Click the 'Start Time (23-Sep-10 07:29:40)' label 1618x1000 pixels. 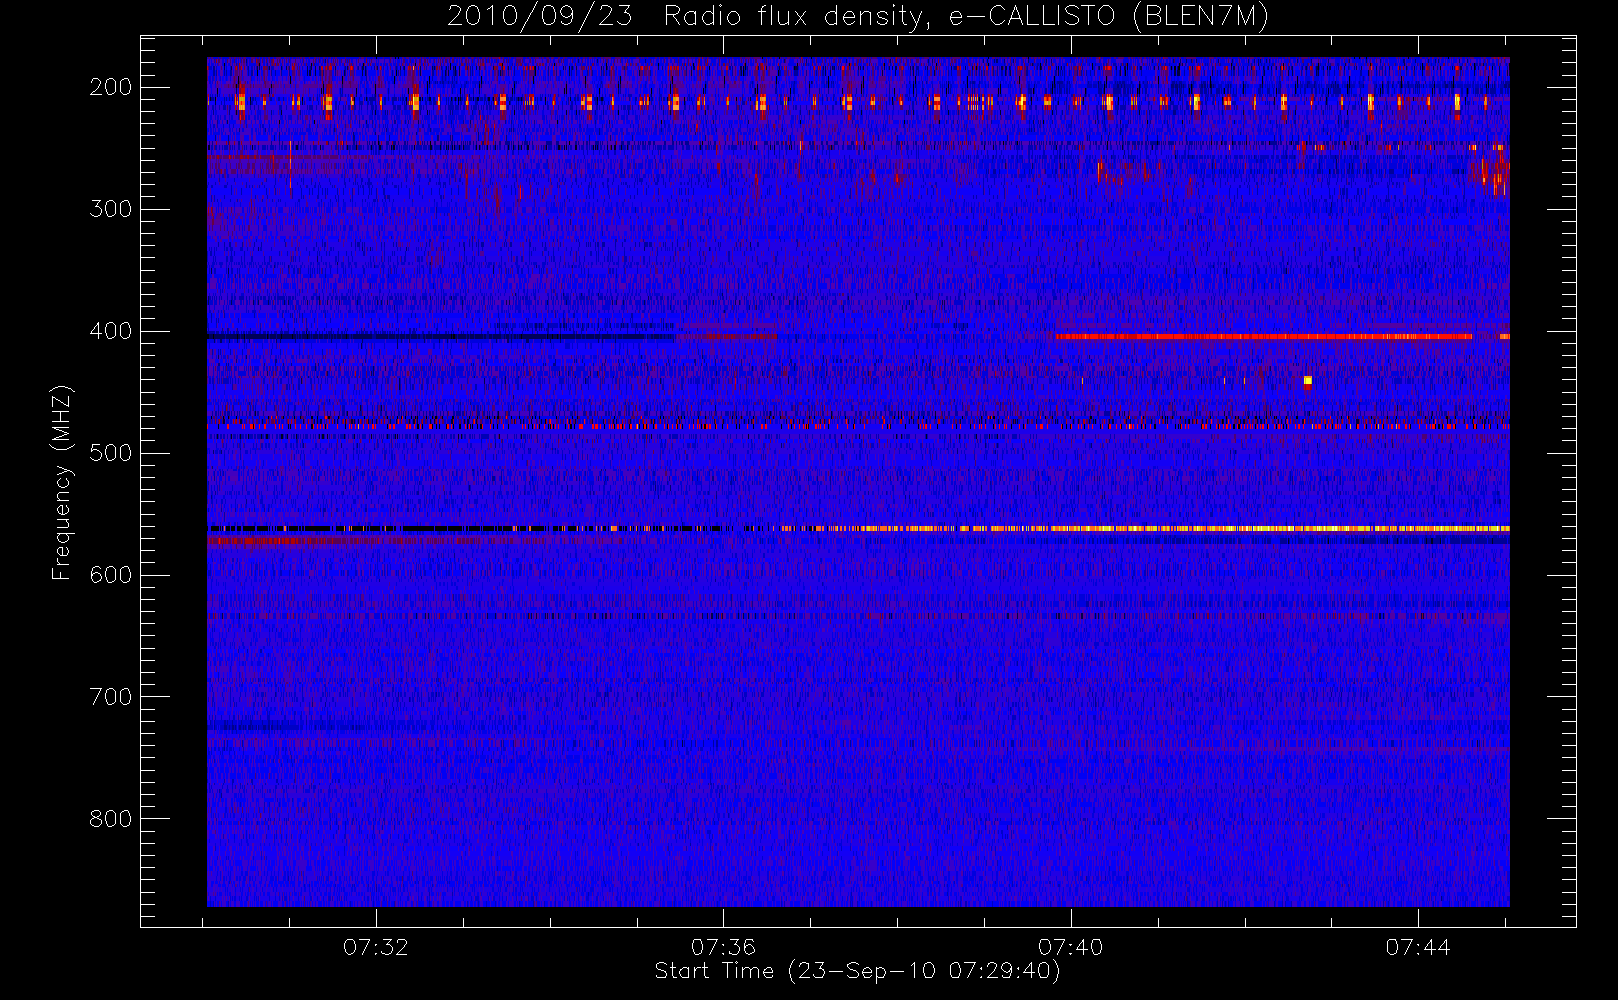[857, 971]
